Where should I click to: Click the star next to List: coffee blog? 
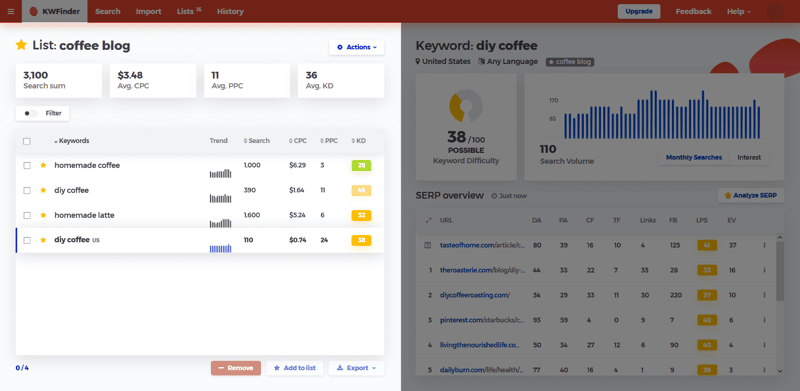click(21, 45)
